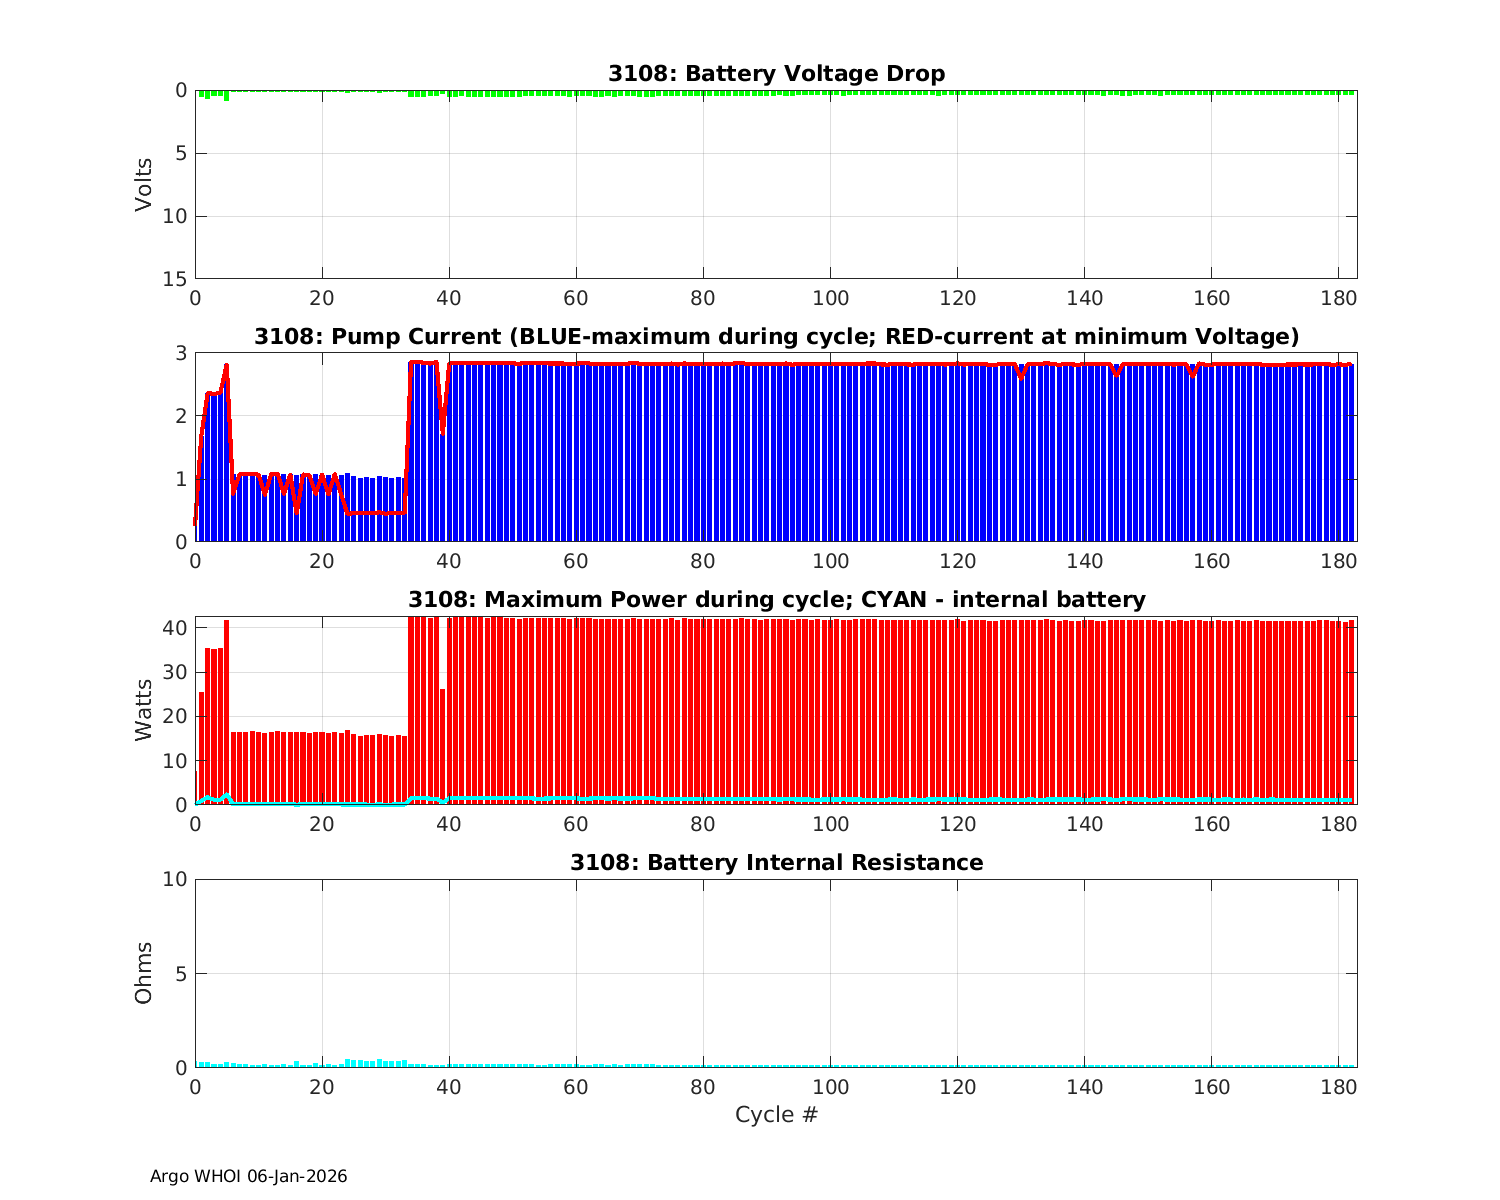Click the short red power bar near cycle 39
This screenshot has height=1200, width=1500.
(442, 745)
